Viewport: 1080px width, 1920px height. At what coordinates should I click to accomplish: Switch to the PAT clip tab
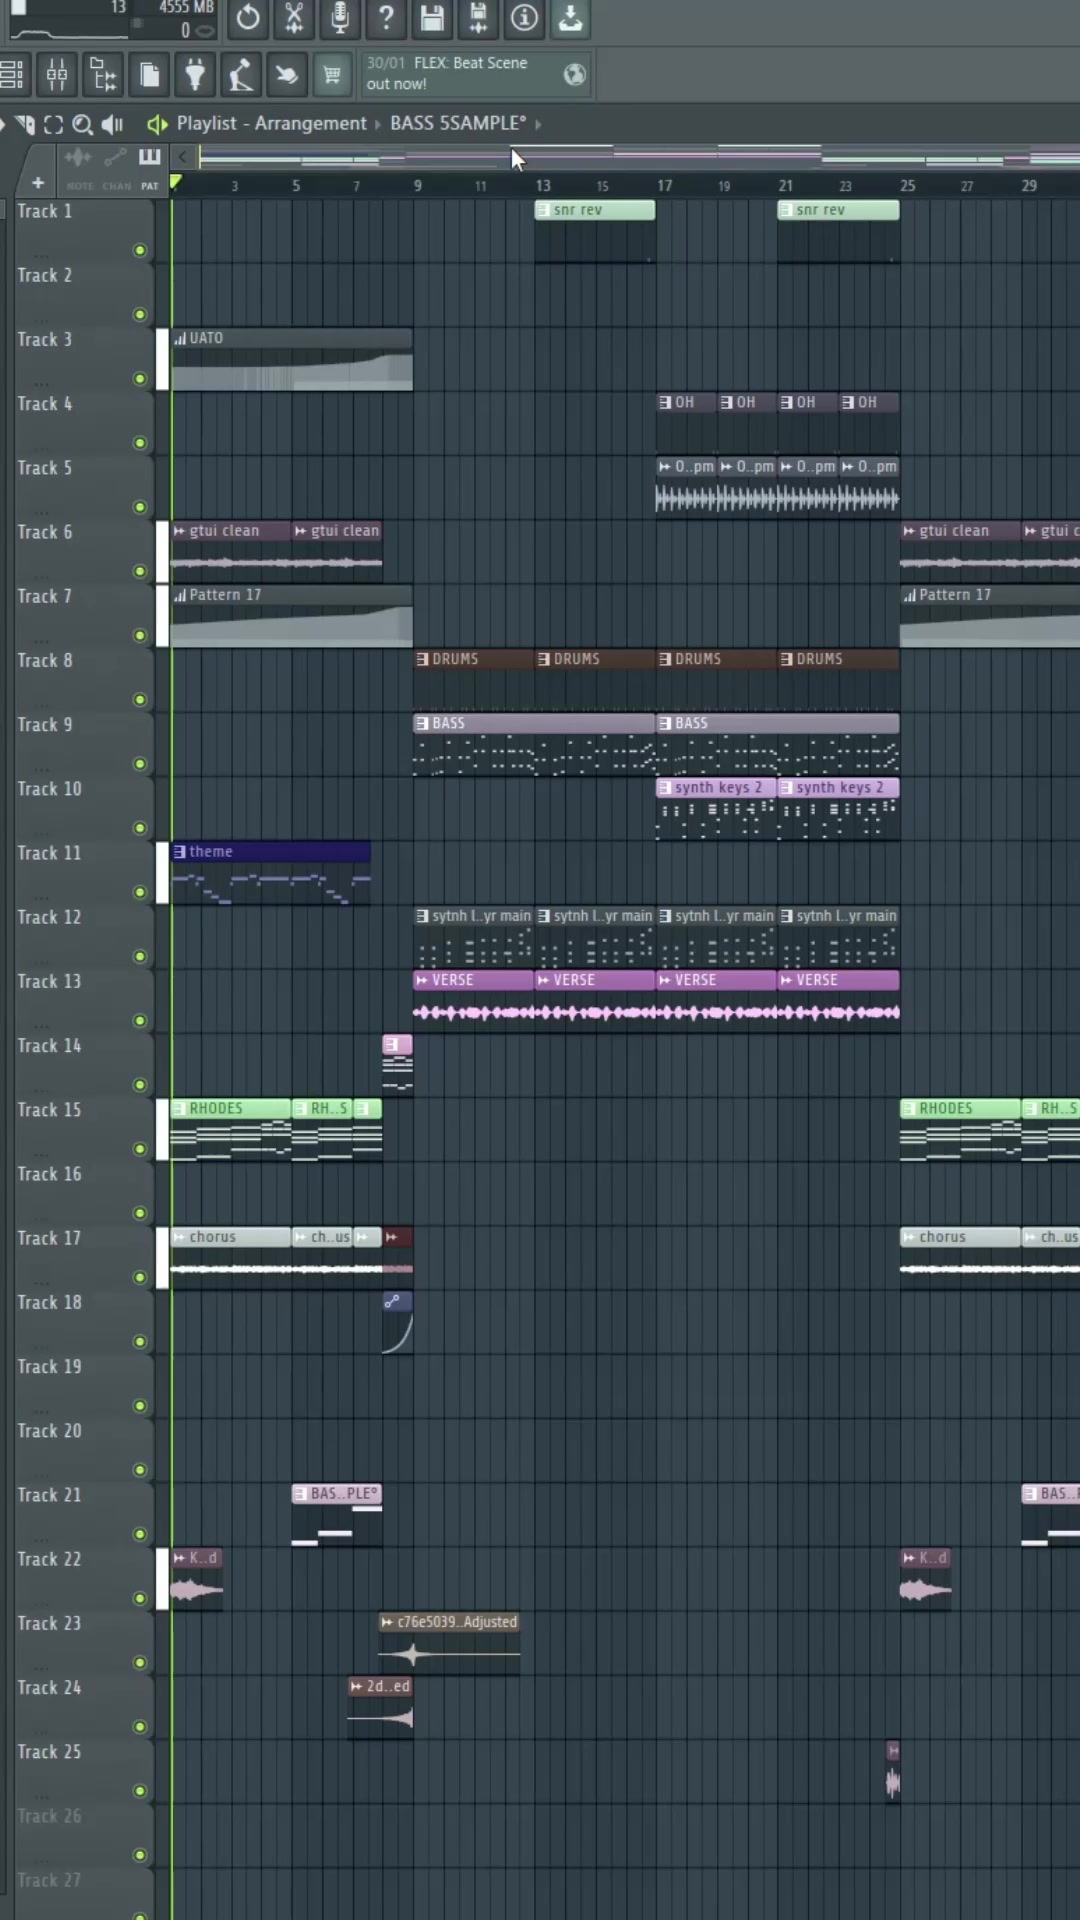(x=149, y=186)
